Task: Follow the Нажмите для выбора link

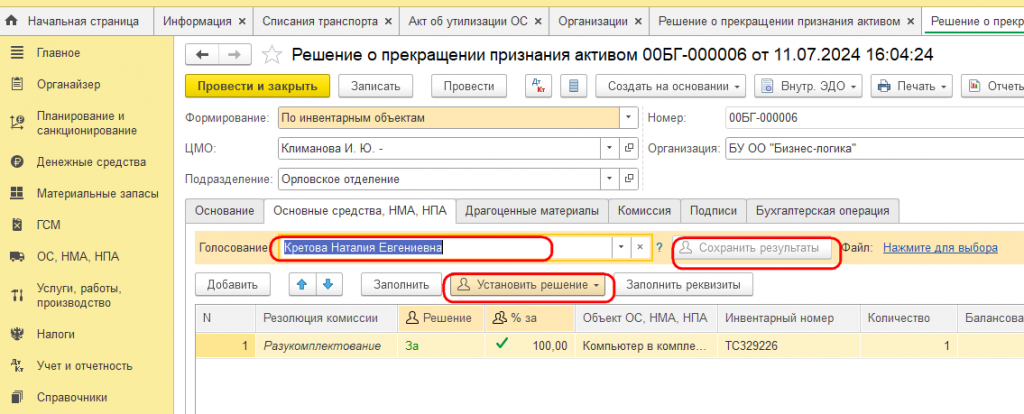Action: tap(940, 248)
